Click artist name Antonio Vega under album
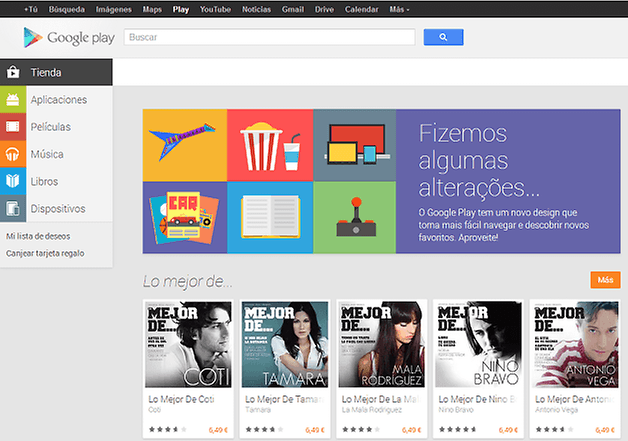The width and height of the screenshot is (628, 441). (x=556, y=410)
